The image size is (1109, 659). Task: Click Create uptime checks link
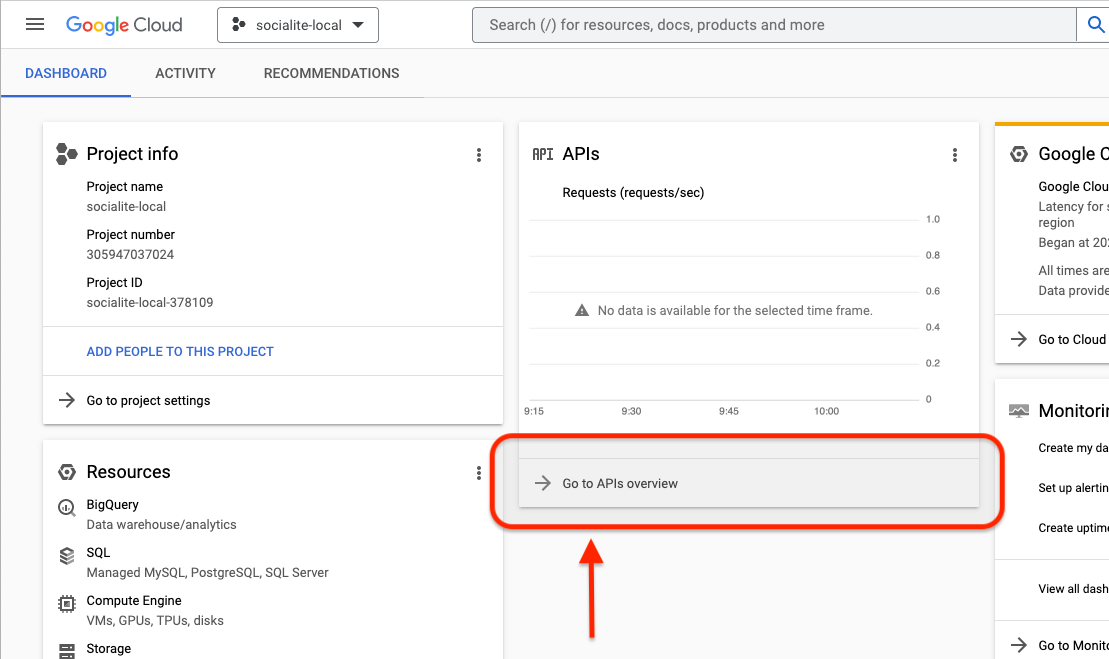coord(1073,527)
